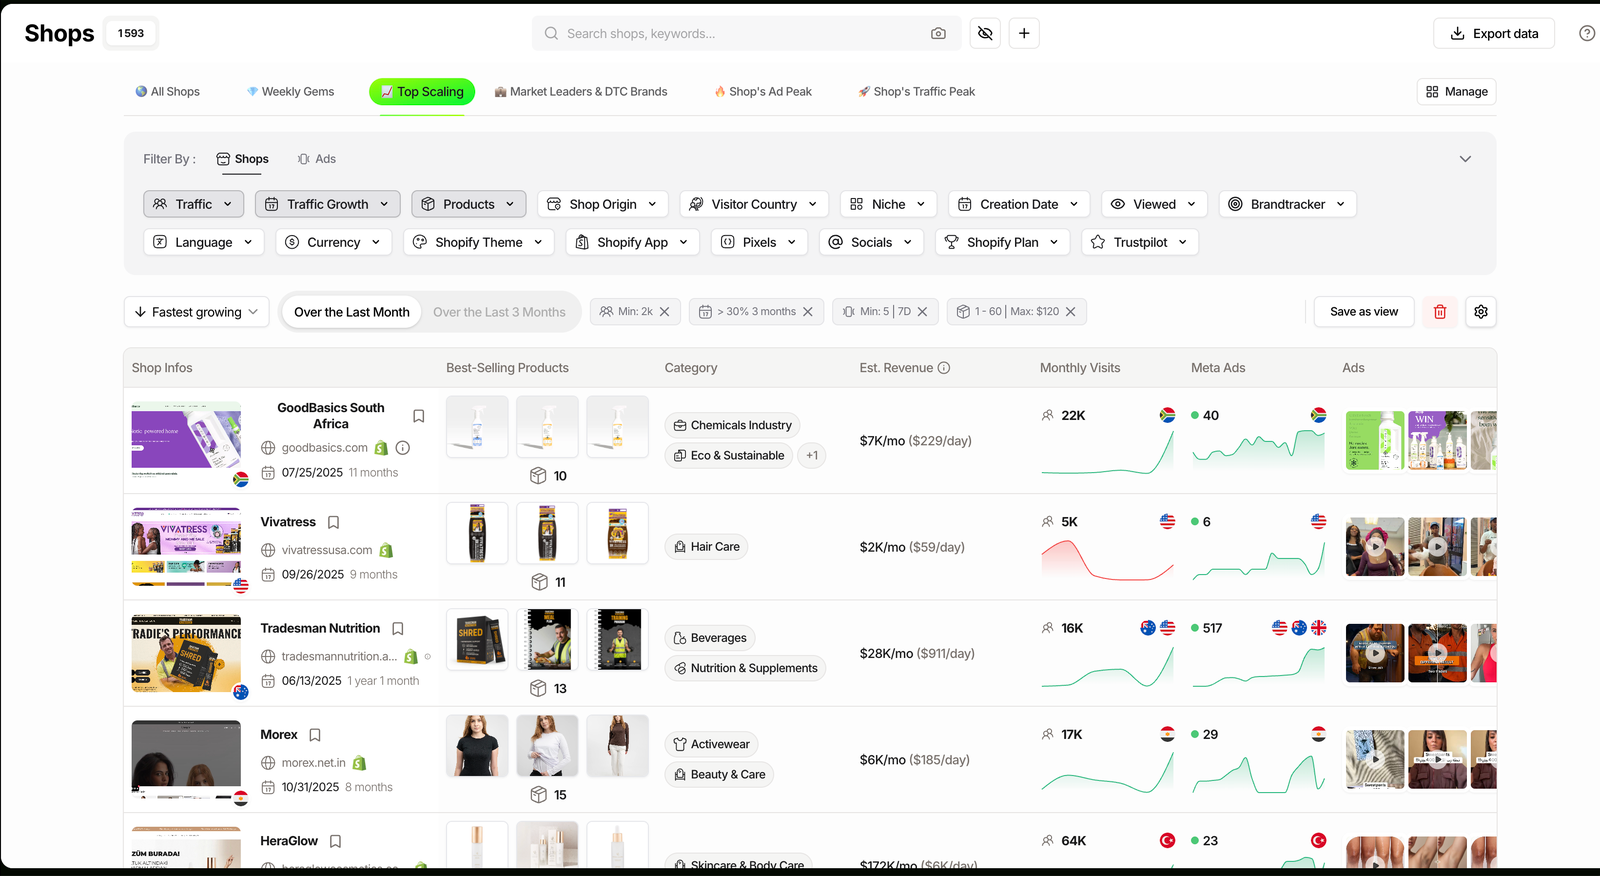Open the Traffic filter dropdown
This screenshot has height=876, width=1600.
click(194, 204)
